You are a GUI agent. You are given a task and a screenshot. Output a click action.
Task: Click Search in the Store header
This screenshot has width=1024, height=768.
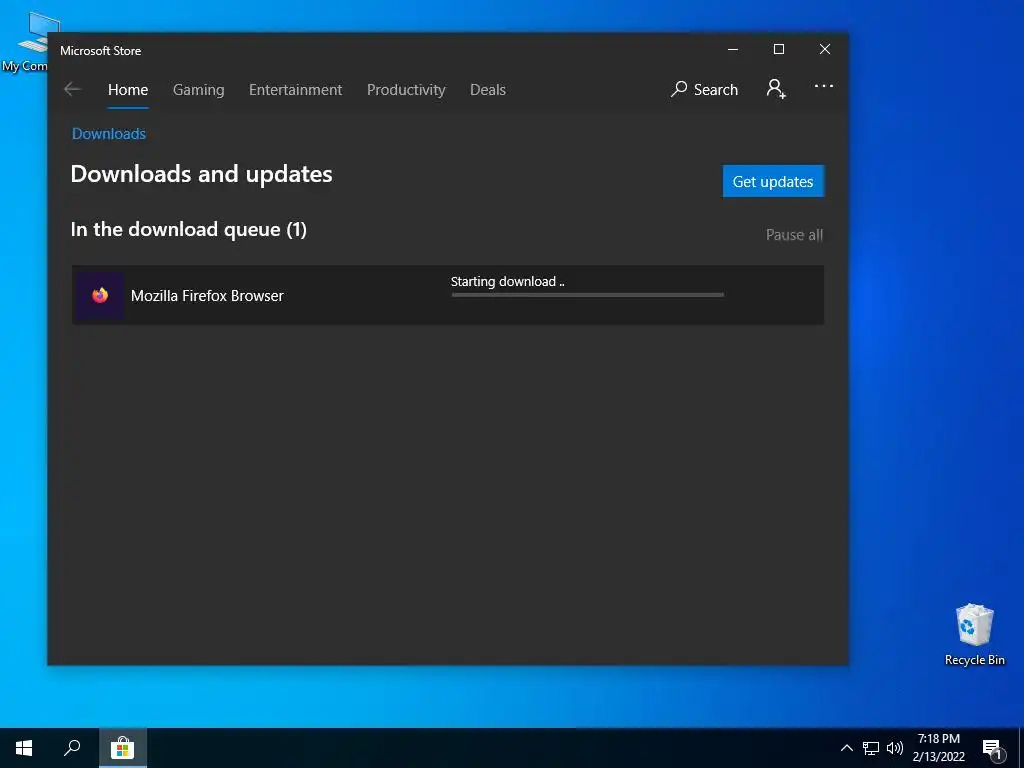(x=704, y=89)
